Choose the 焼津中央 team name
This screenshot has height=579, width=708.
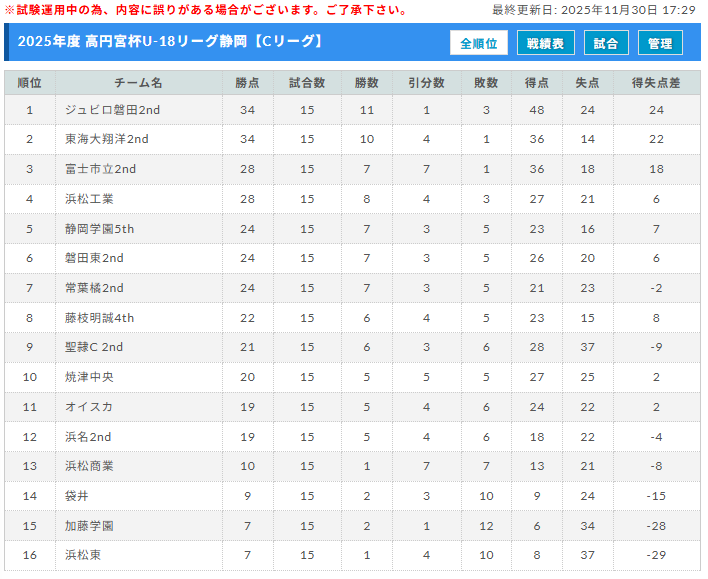coord(89,377)
